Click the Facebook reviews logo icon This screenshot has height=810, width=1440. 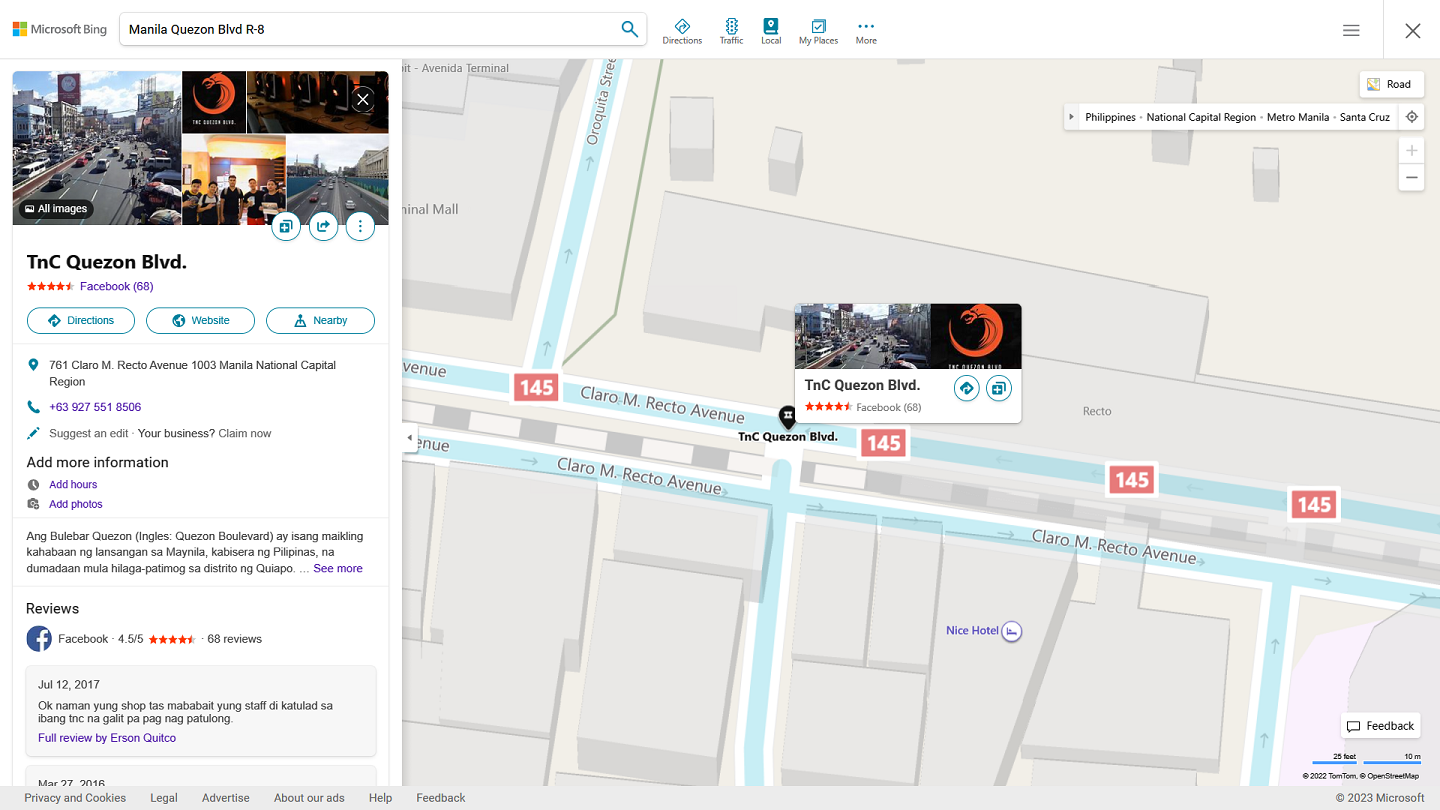(39, 639)
